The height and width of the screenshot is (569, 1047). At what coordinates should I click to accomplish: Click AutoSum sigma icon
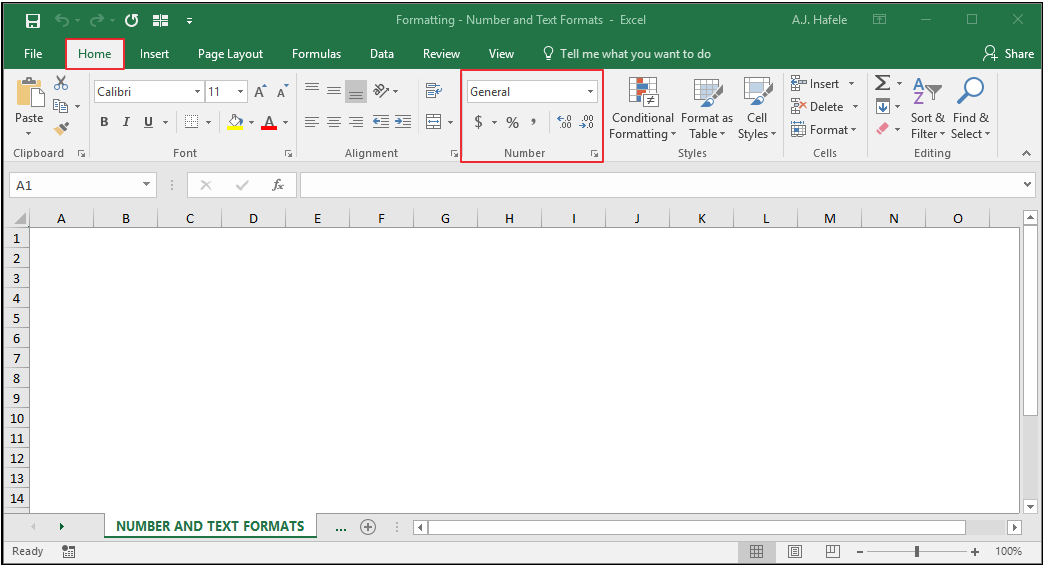click(x=882, y=83)
